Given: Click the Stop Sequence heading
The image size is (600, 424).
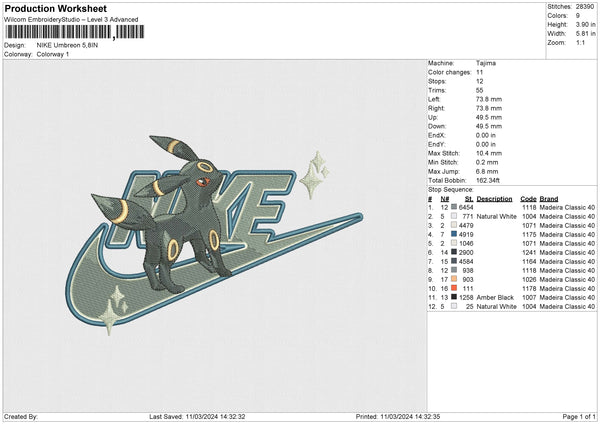Looking at the screenshot, I should 451,190.
